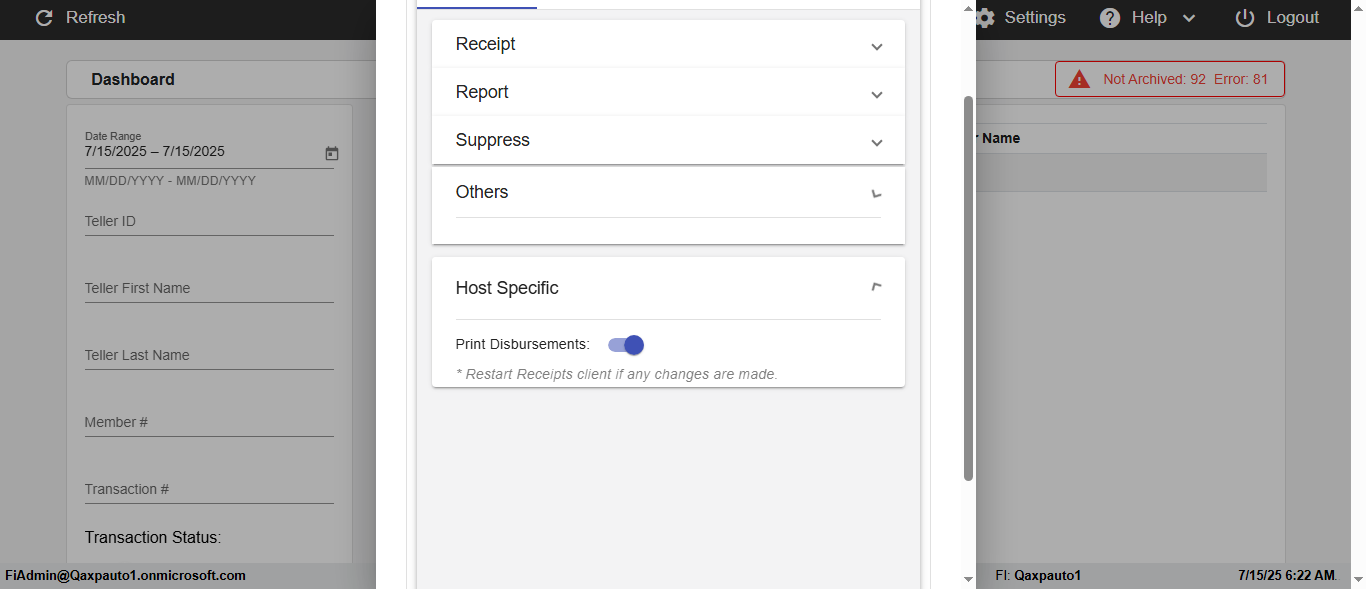Viewport: 1366px width, 589px height.
Task: Click the Refresh circular arrow icon
Action: tap(44, 18)
